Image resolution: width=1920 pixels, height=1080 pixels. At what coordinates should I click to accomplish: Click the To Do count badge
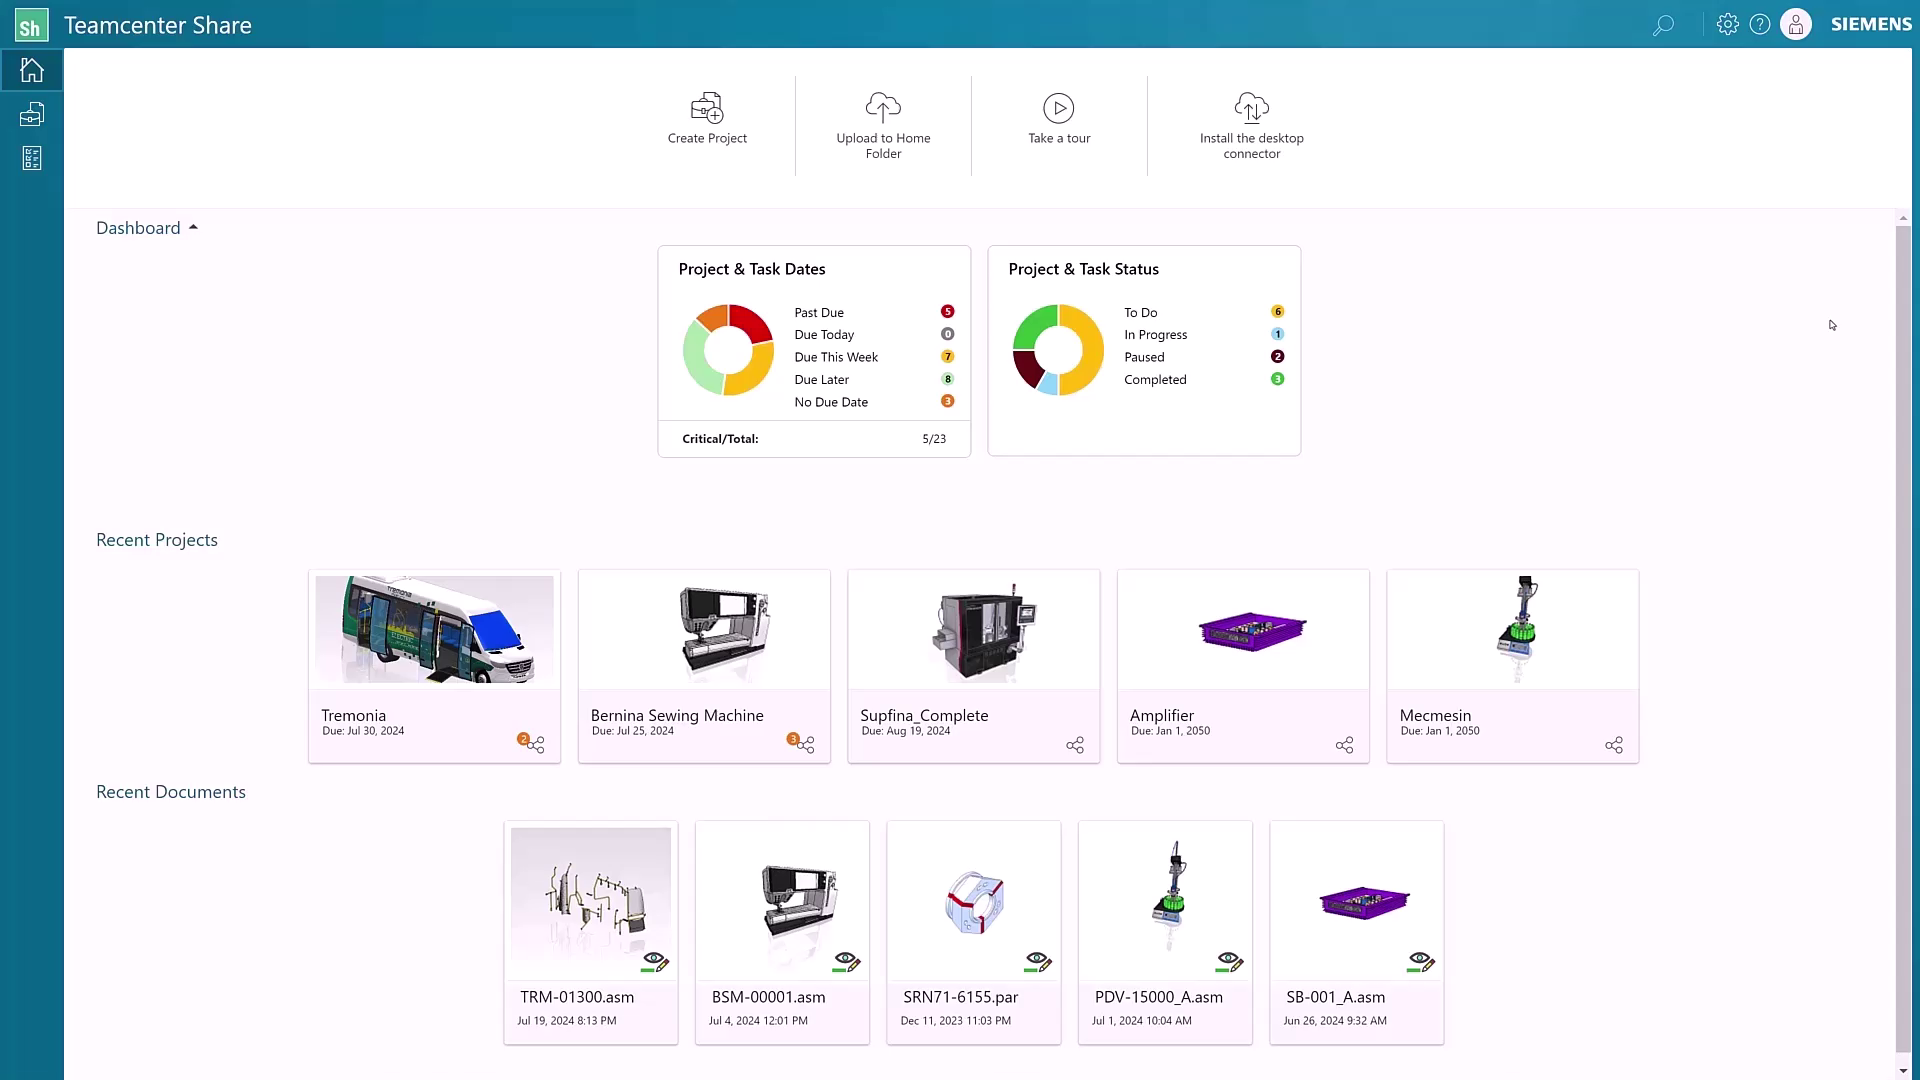coord(1278,312)
